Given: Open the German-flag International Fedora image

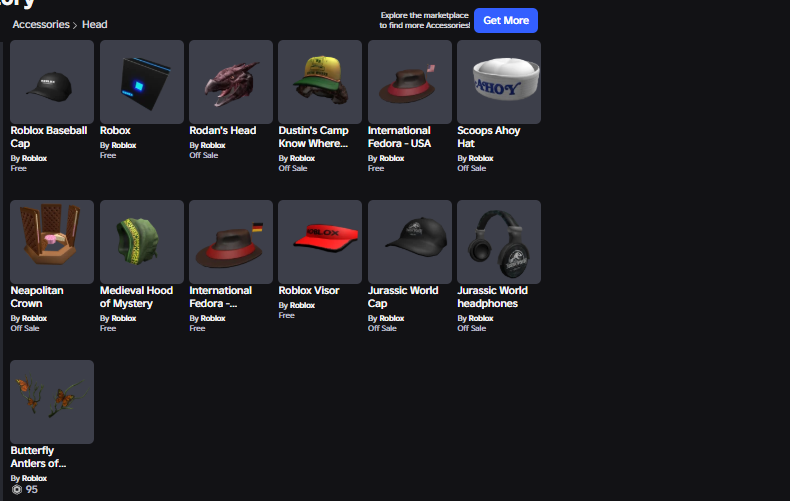Looking at the screenshot, I should 231,242.
